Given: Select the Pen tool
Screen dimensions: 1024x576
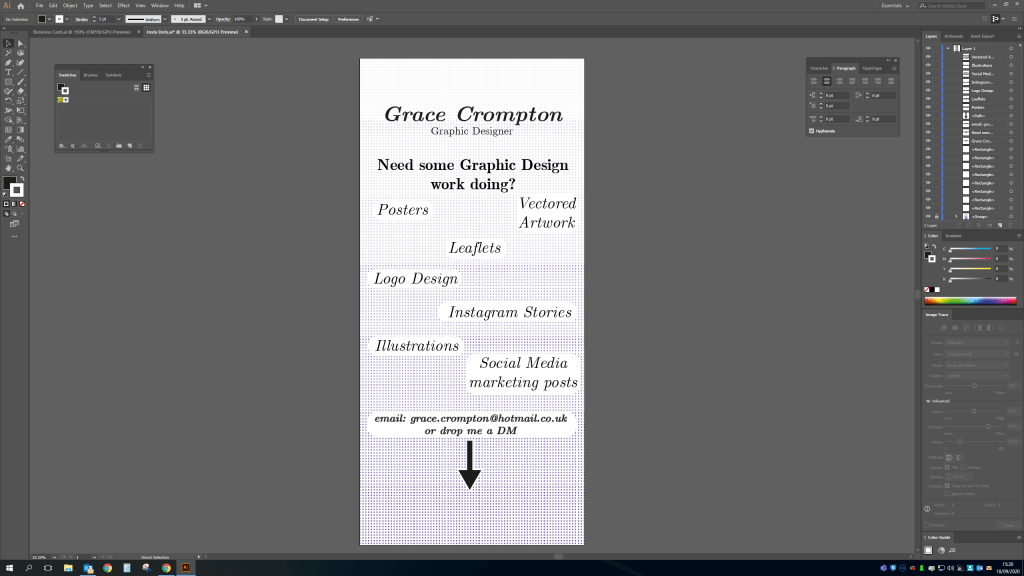Looking at the screenshot, I should click(8, 62).
